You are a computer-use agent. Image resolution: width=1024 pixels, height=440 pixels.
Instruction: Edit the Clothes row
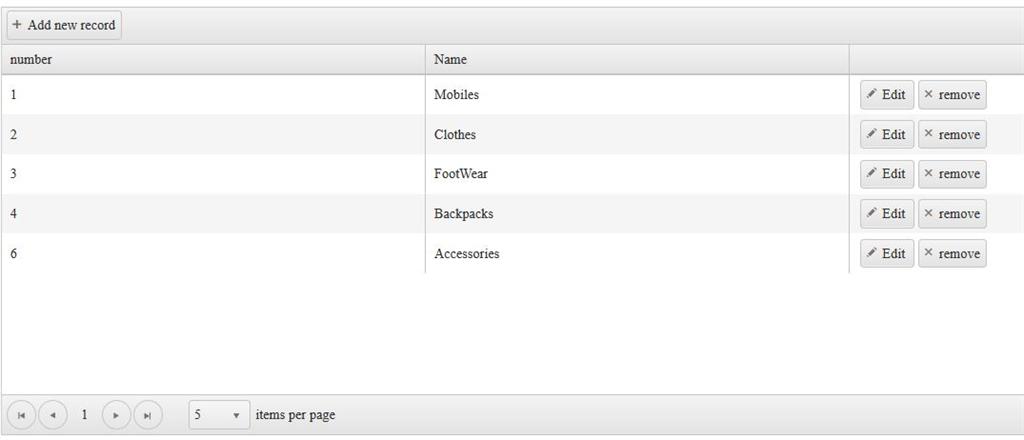point(886,135)
